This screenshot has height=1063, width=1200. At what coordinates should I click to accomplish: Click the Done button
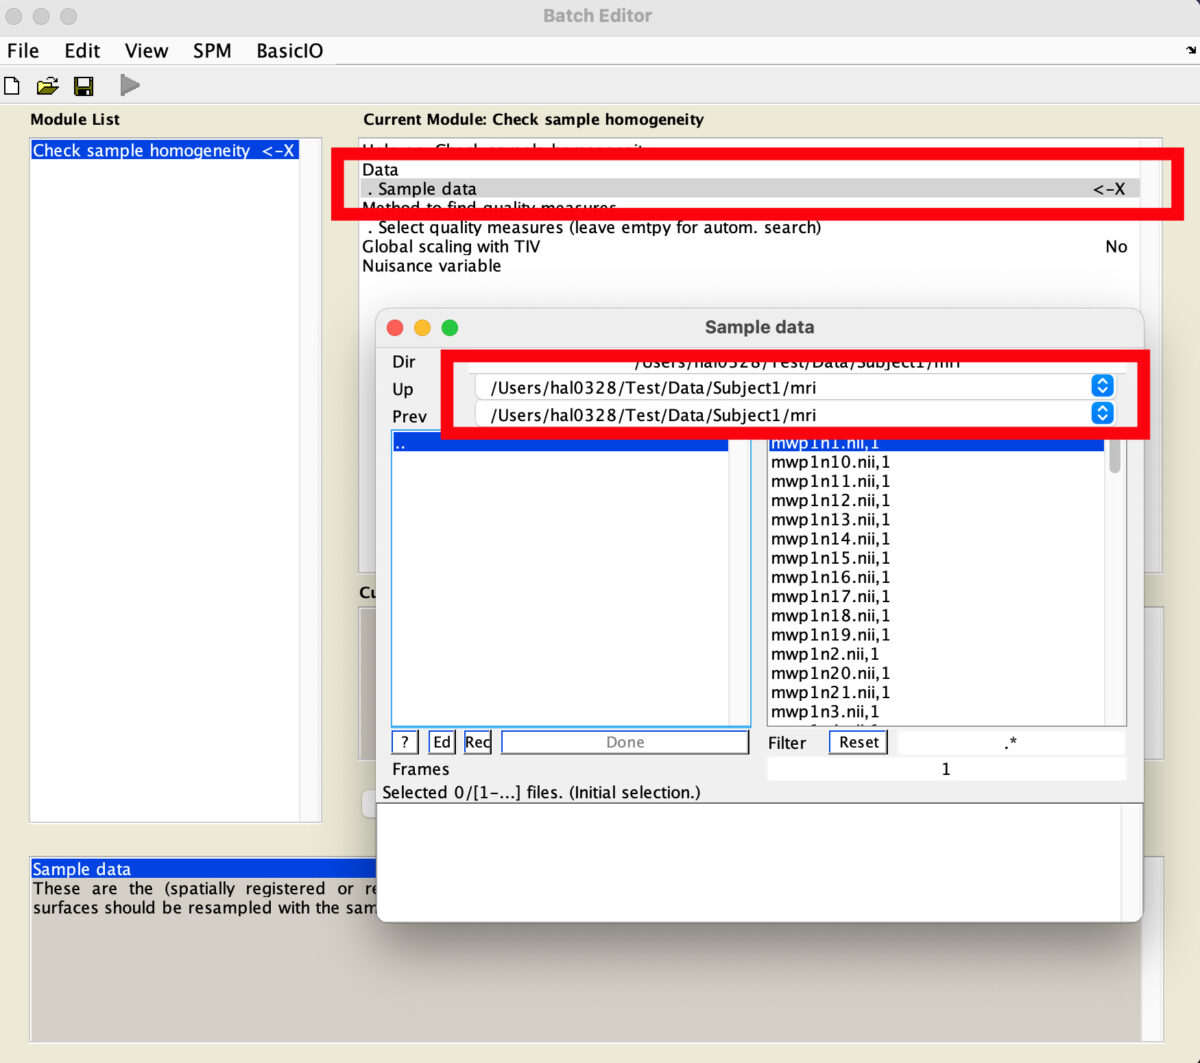(x=625, y=742)
